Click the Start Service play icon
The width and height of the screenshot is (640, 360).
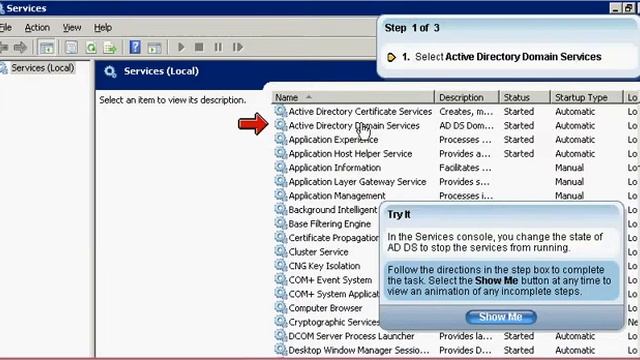coord(181,47)
